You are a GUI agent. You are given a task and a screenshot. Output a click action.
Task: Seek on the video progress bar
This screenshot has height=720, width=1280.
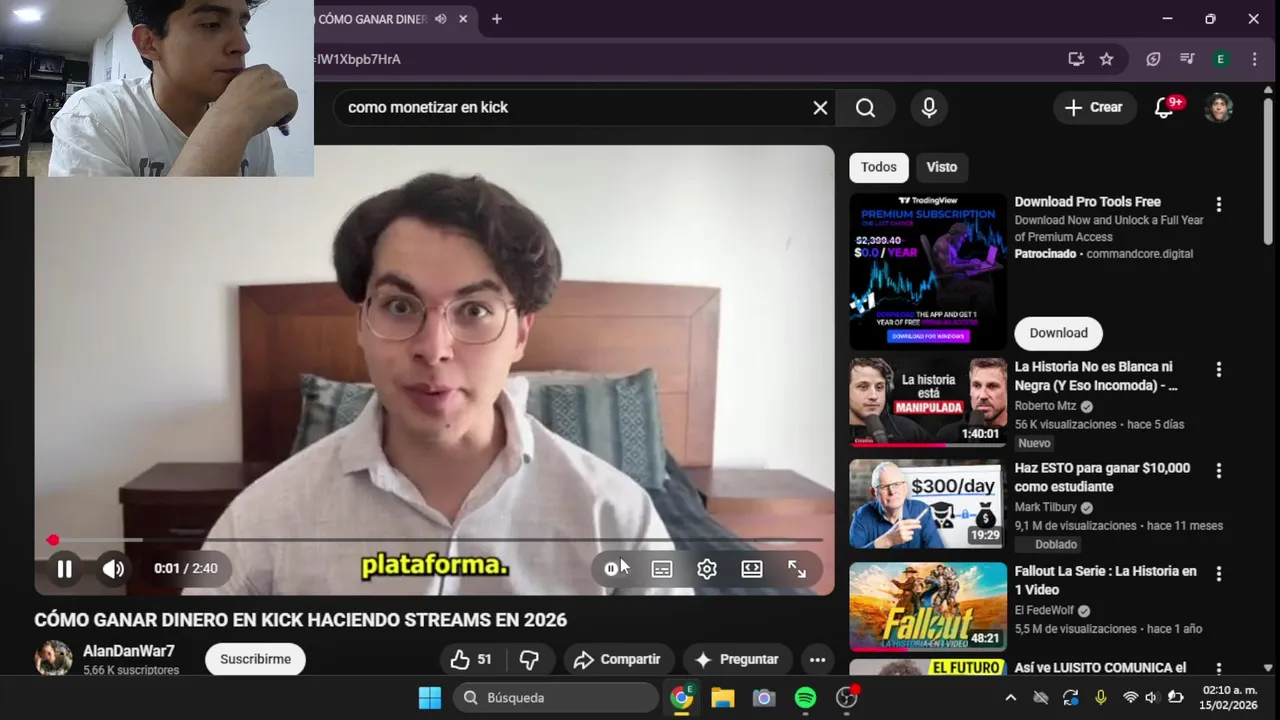coord(434,540)
